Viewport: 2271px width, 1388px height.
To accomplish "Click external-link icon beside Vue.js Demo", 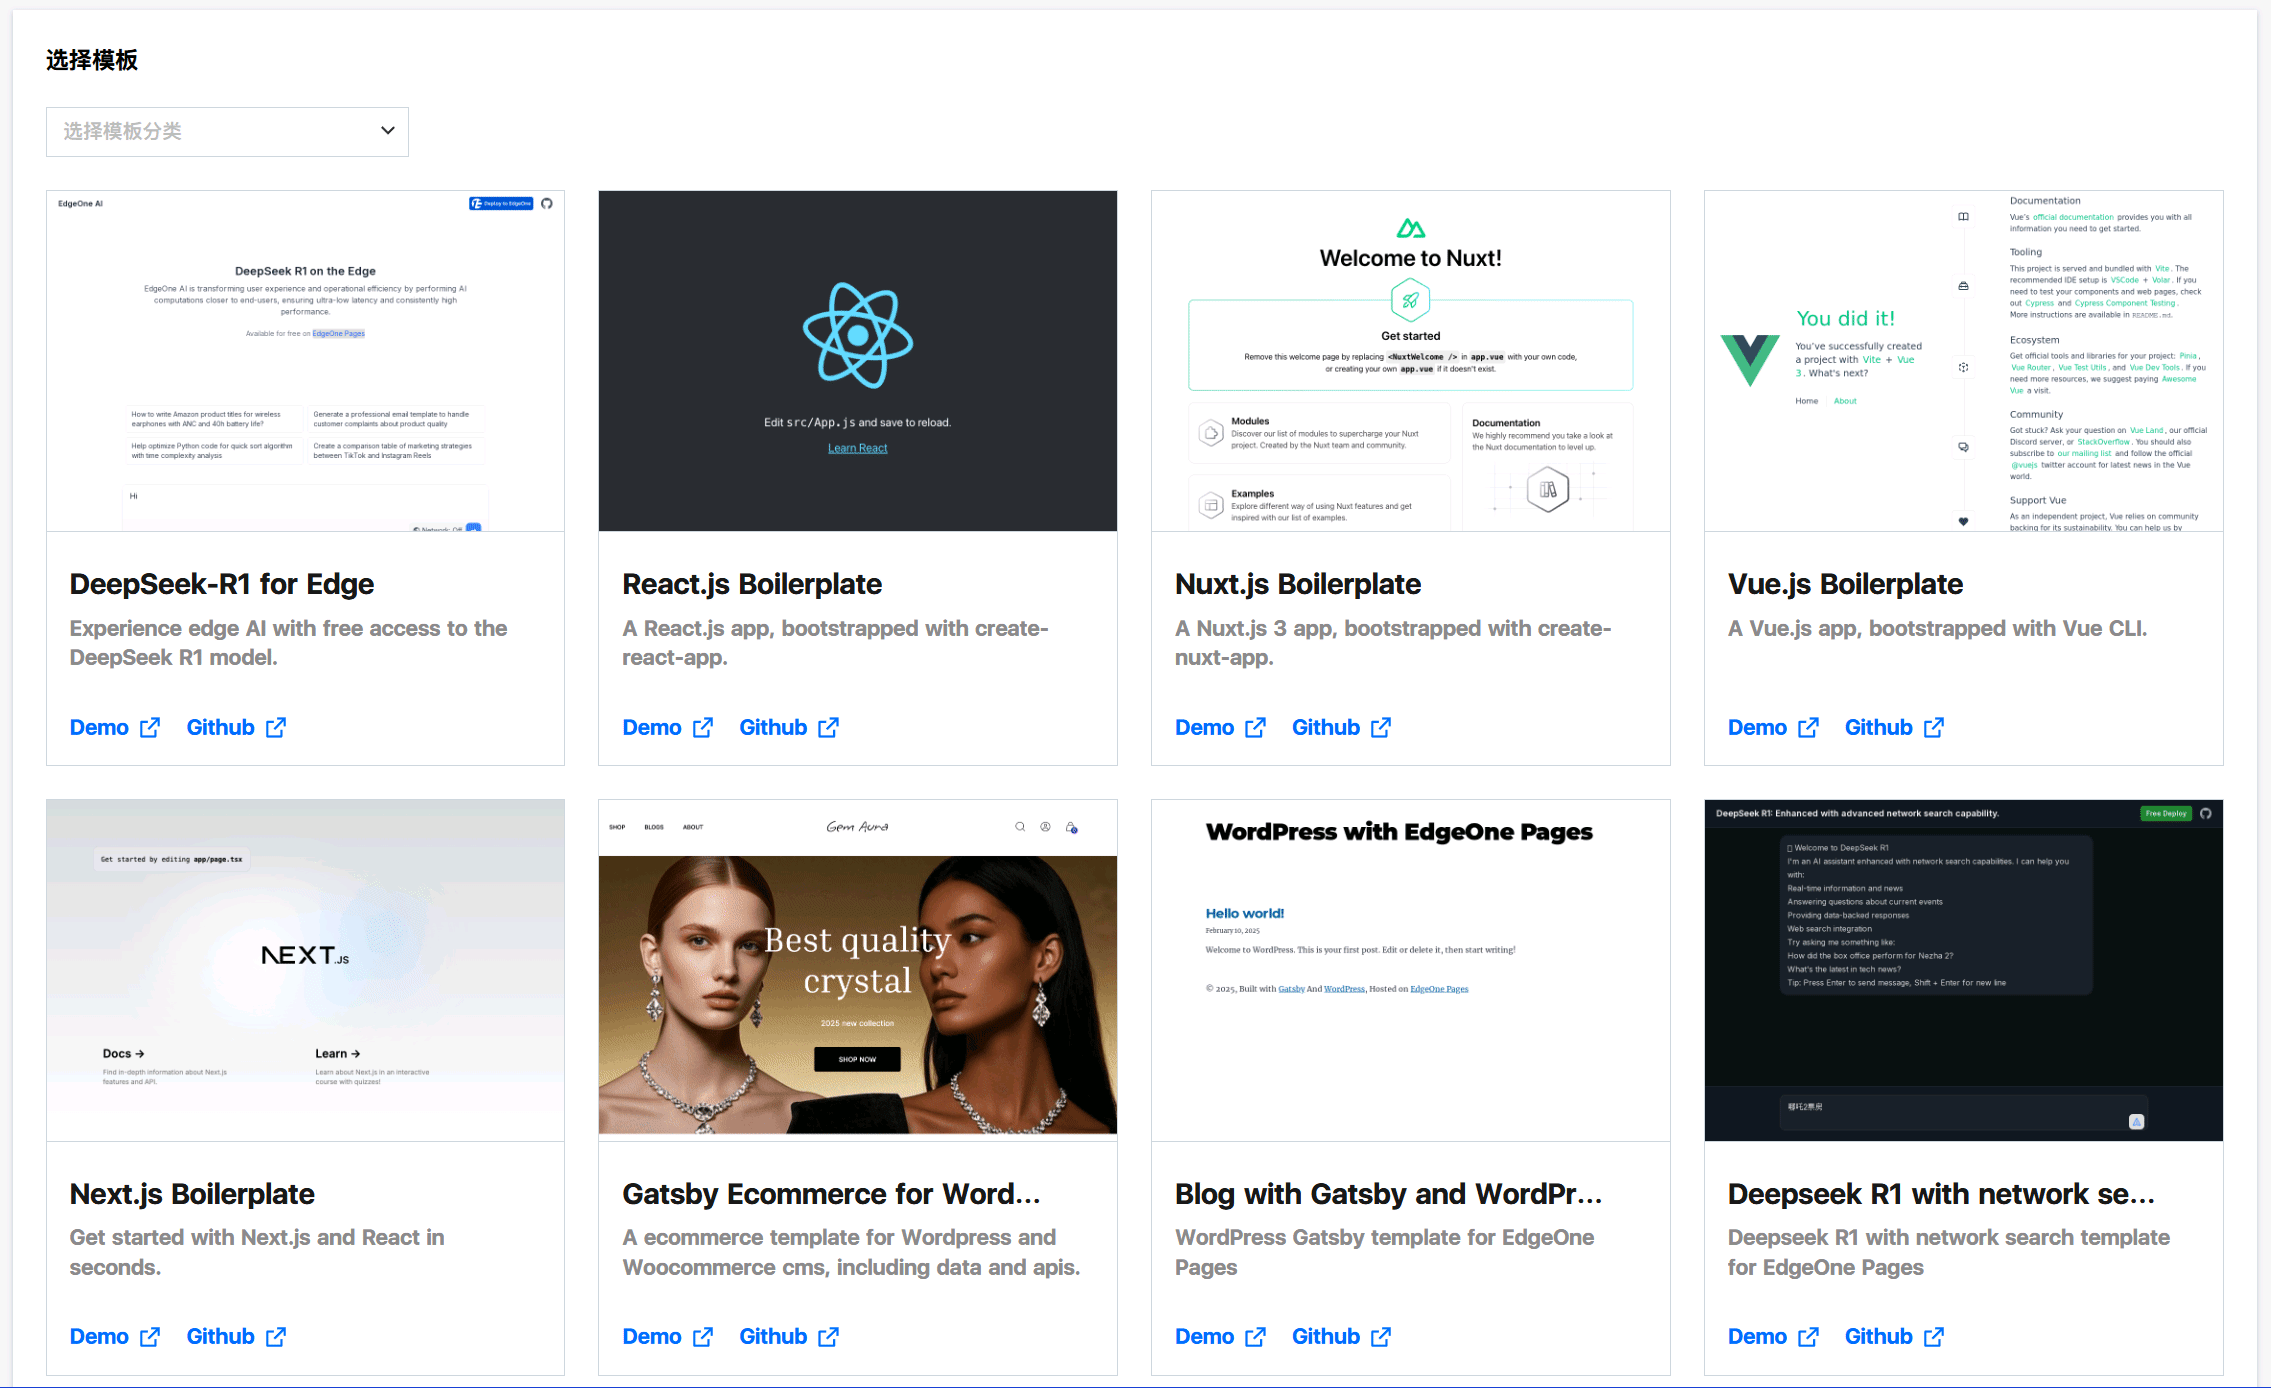I will pyautogui.click(x=1809, y=728).
